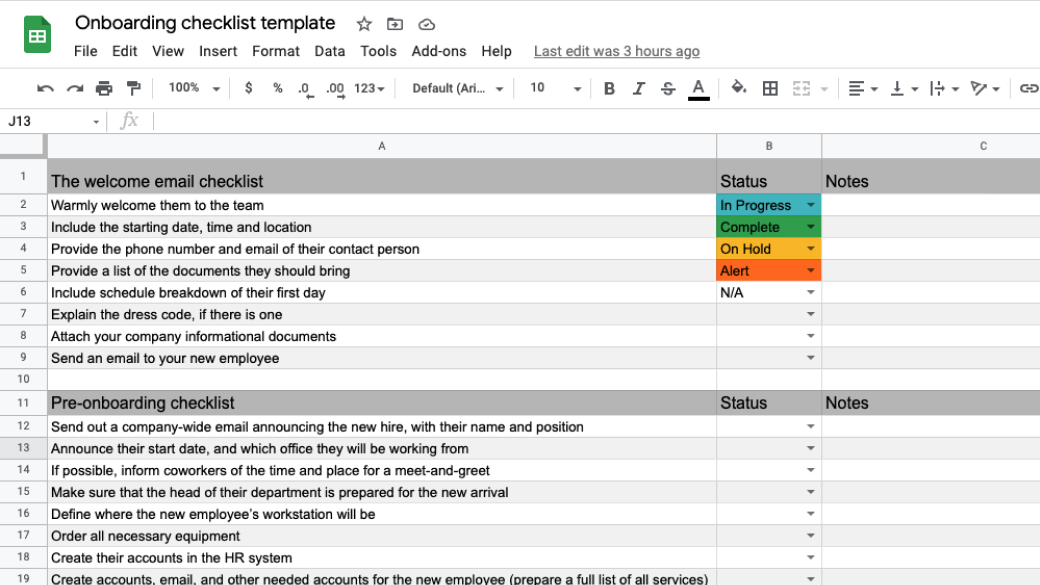Decrease decimal places
The image size is (1040, 585).
pyautogui.click(x=304, y=89)
